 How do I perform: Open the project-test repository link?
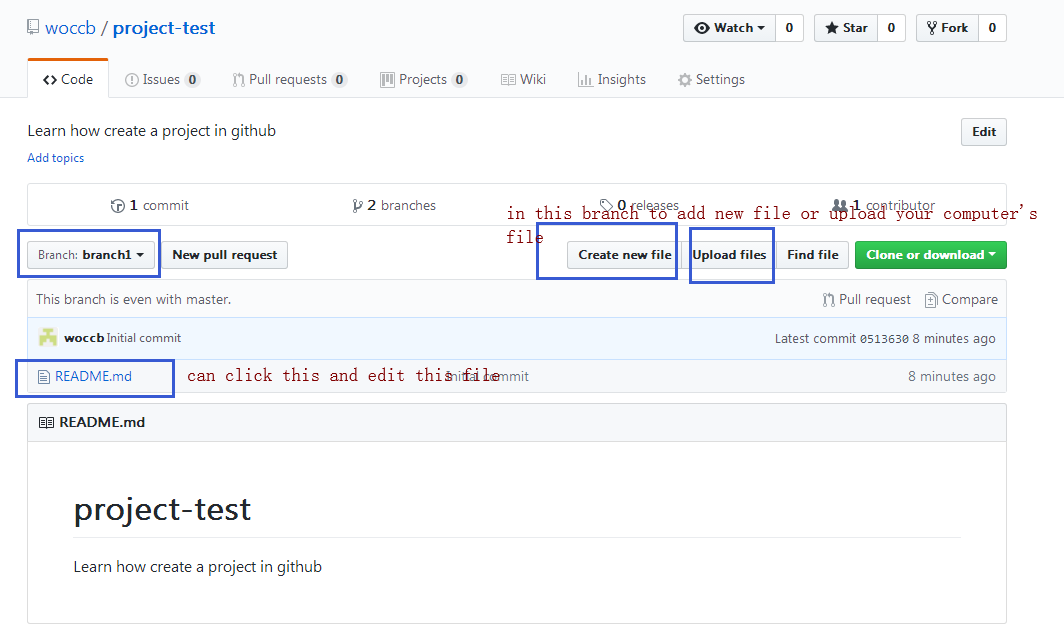tap(164, 28)
